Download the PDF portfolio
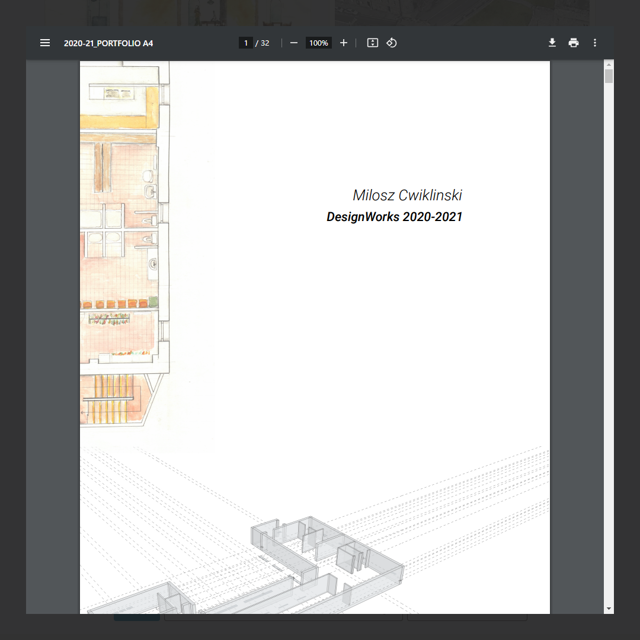This screenshot has width=640, height=640. 552,43
